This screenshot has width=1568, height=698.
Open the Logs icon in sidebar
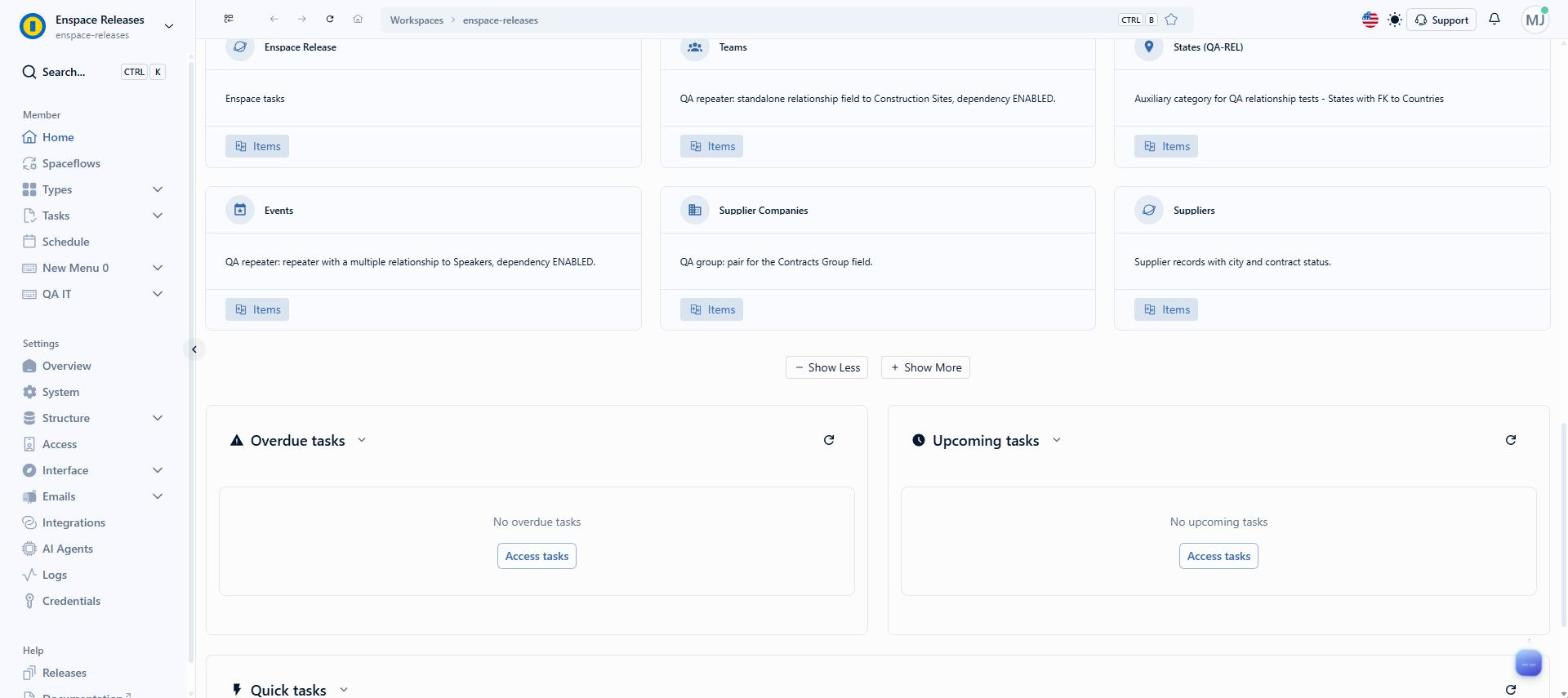coord(29,575)
